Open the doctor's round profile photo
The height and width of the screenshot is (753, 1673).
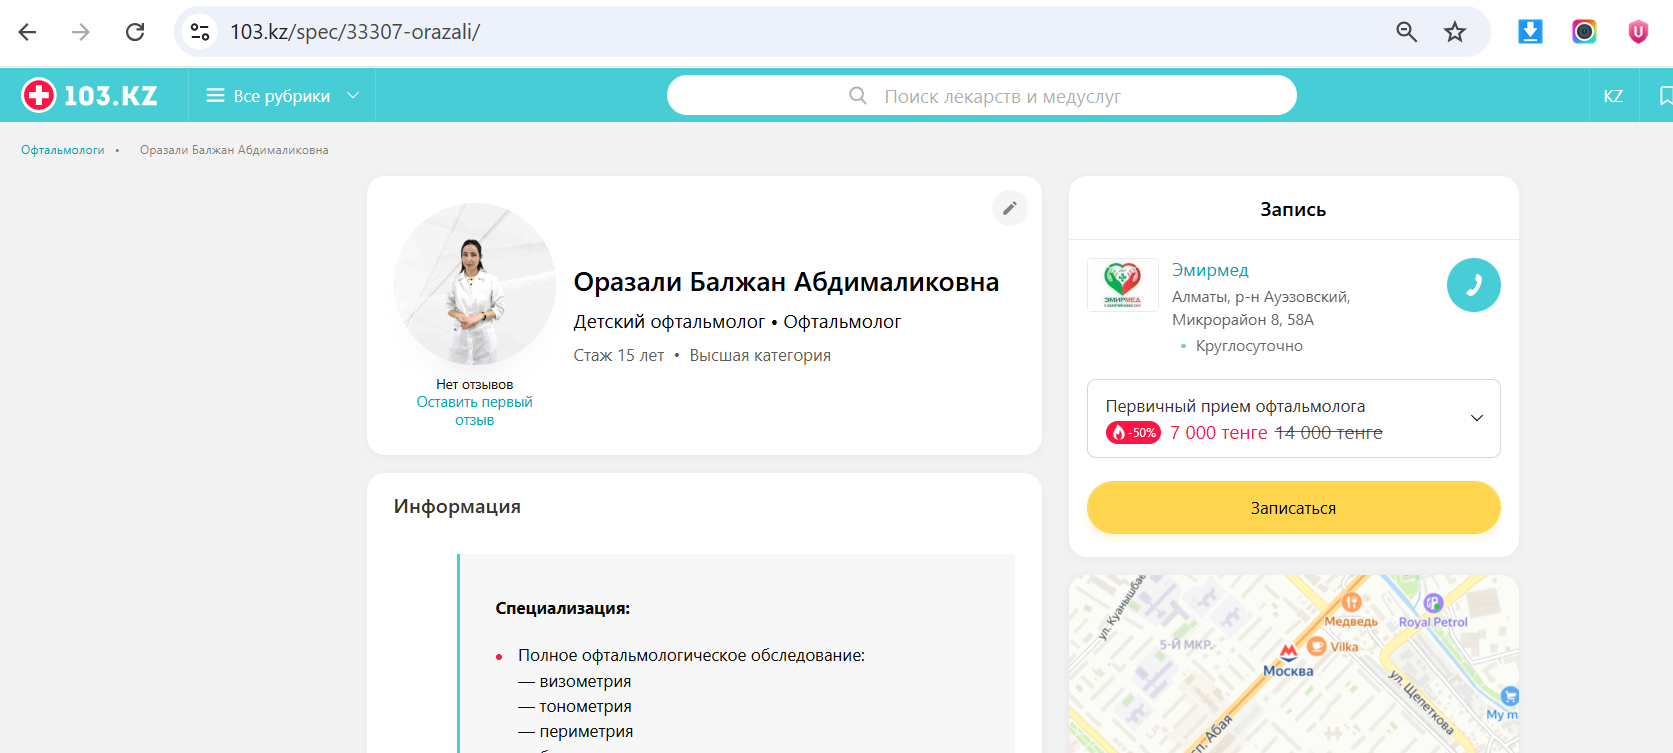pos(475,284)
